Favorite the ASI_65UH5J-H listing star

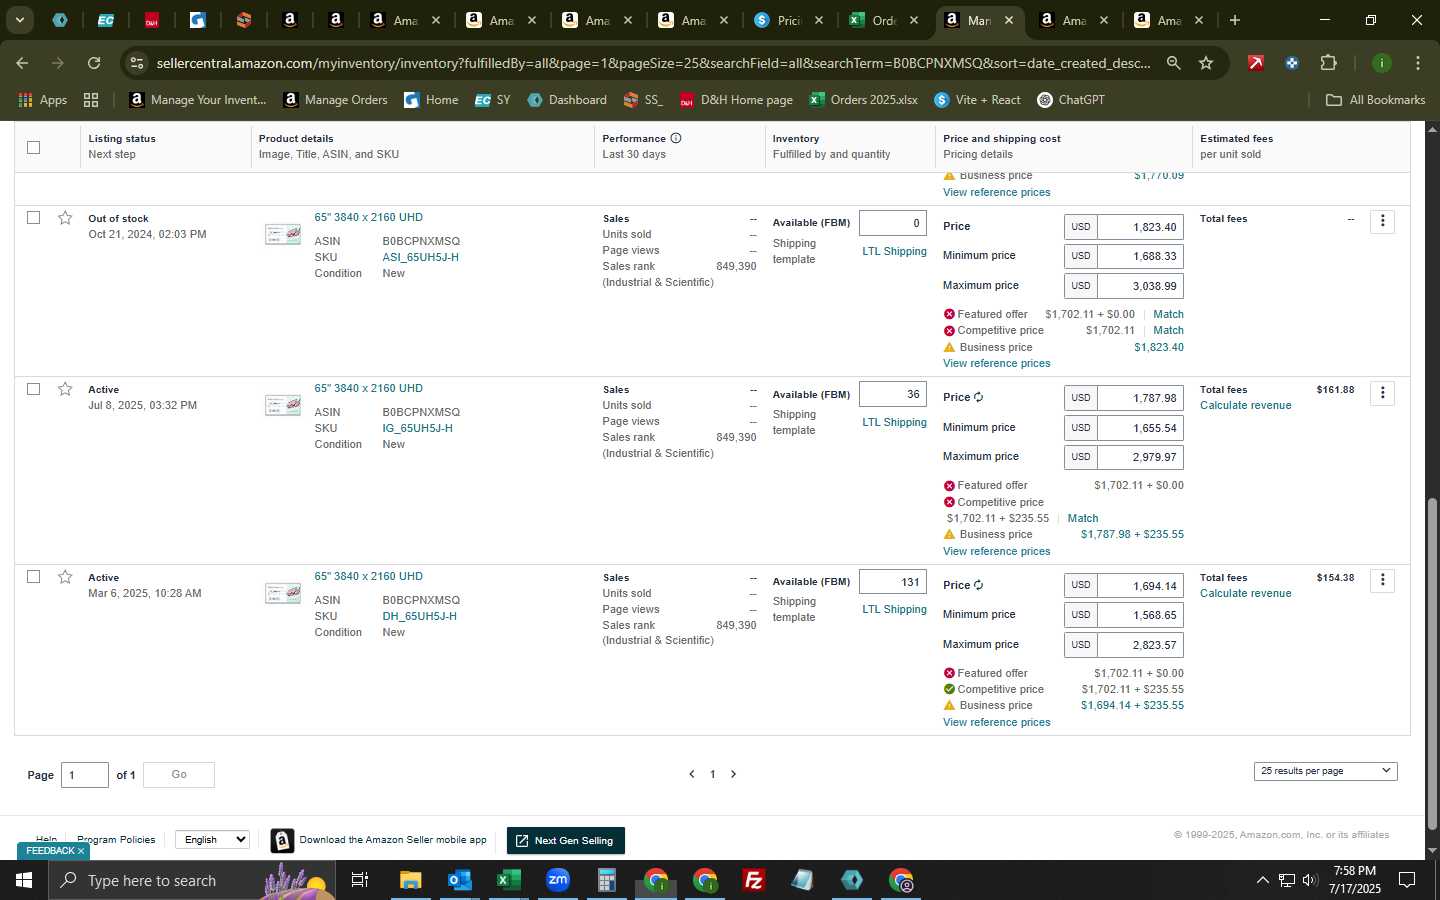65,218
